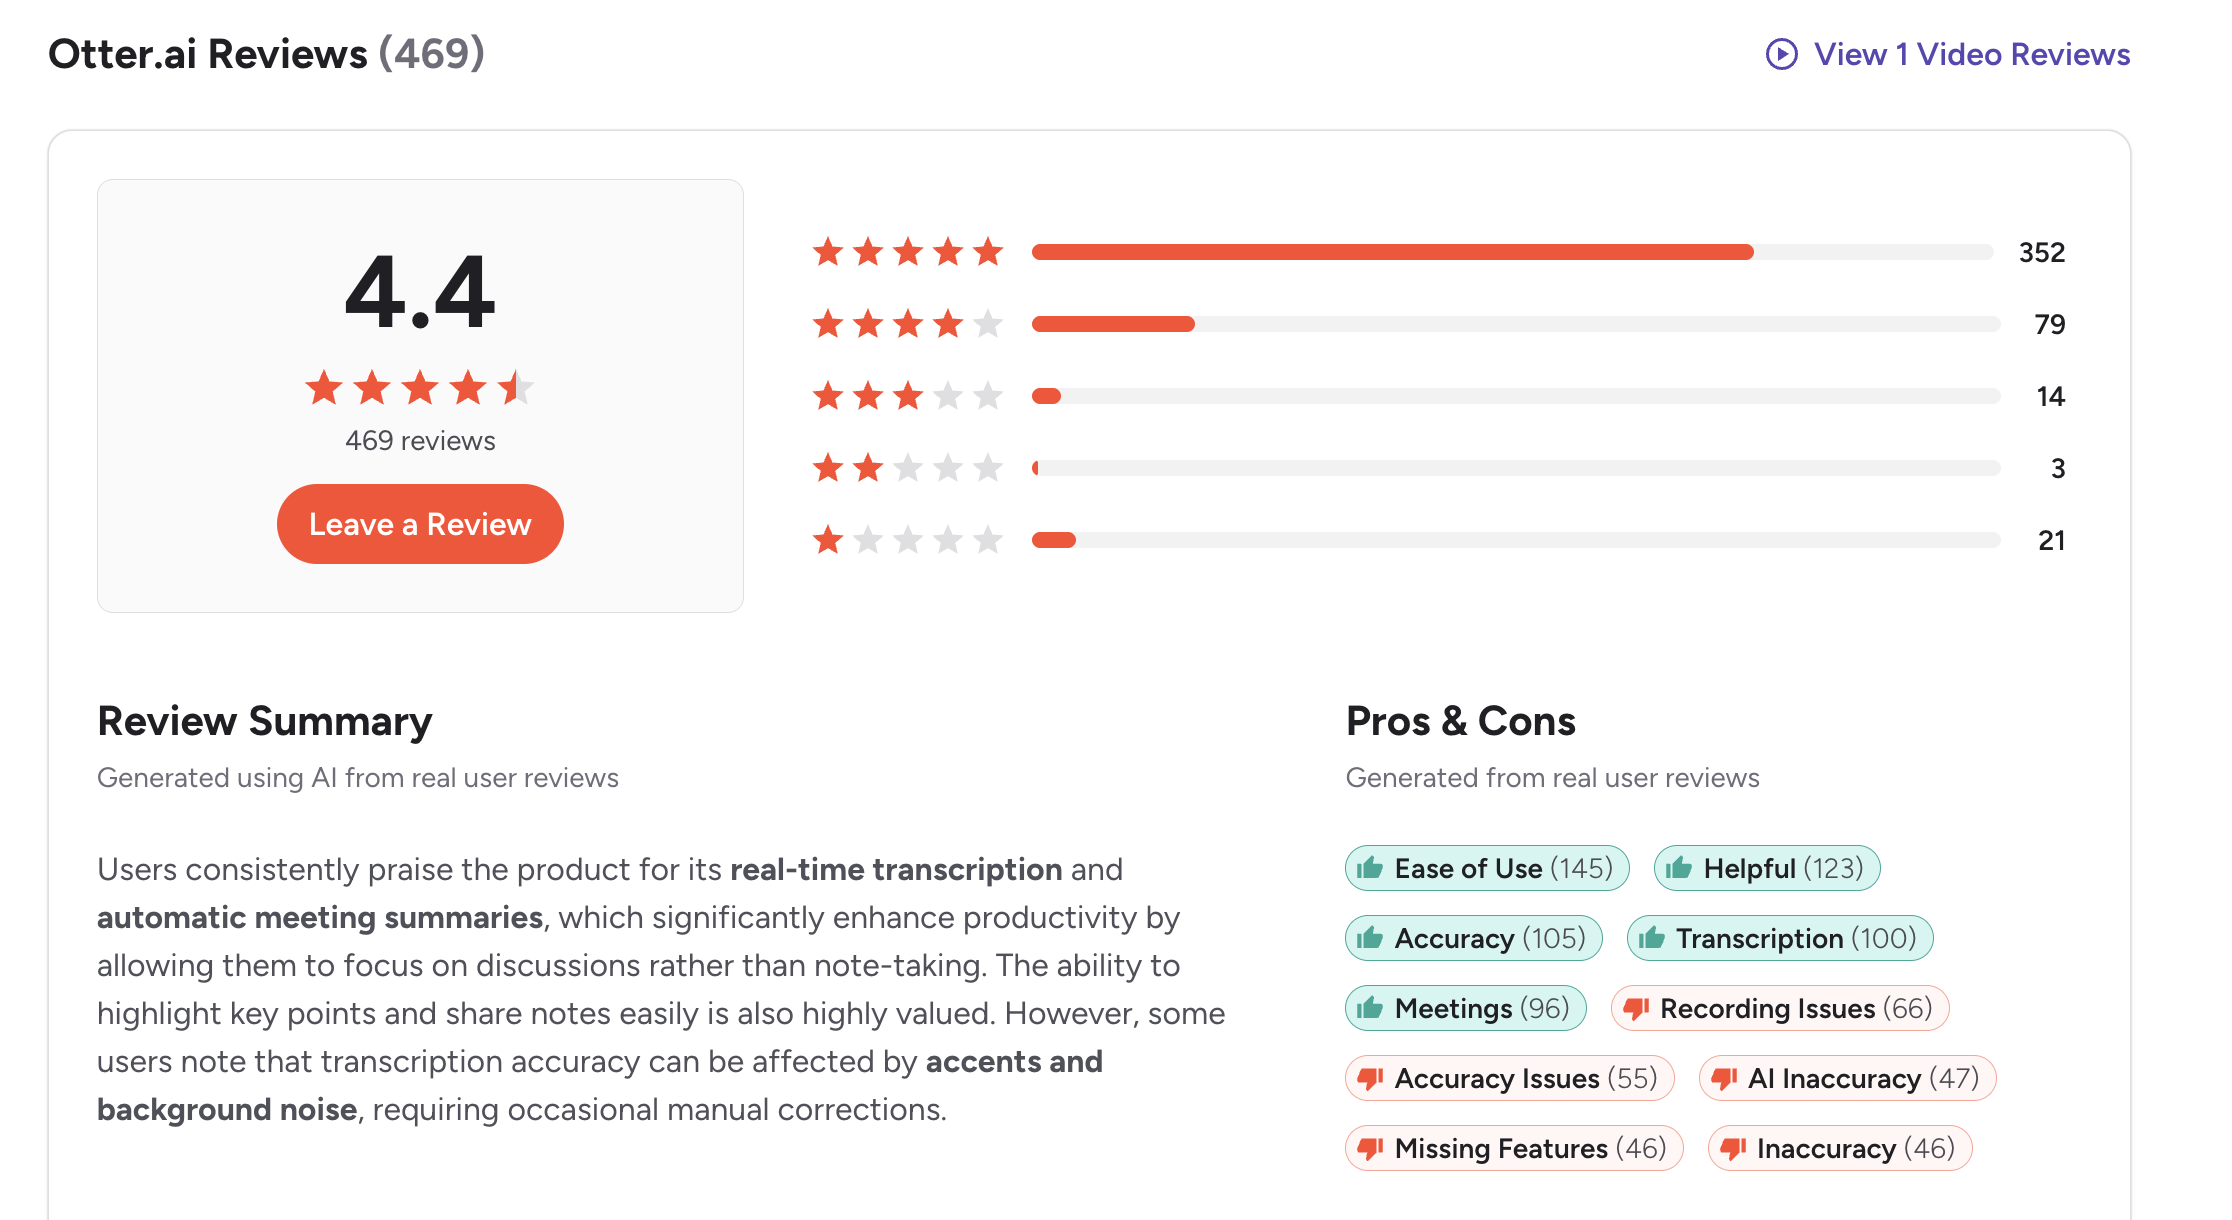The height and width of the screenshot is (1220, 2232).
Task: Click the thumbs-down icon on Missing Features
Action: [1370, 1148]
